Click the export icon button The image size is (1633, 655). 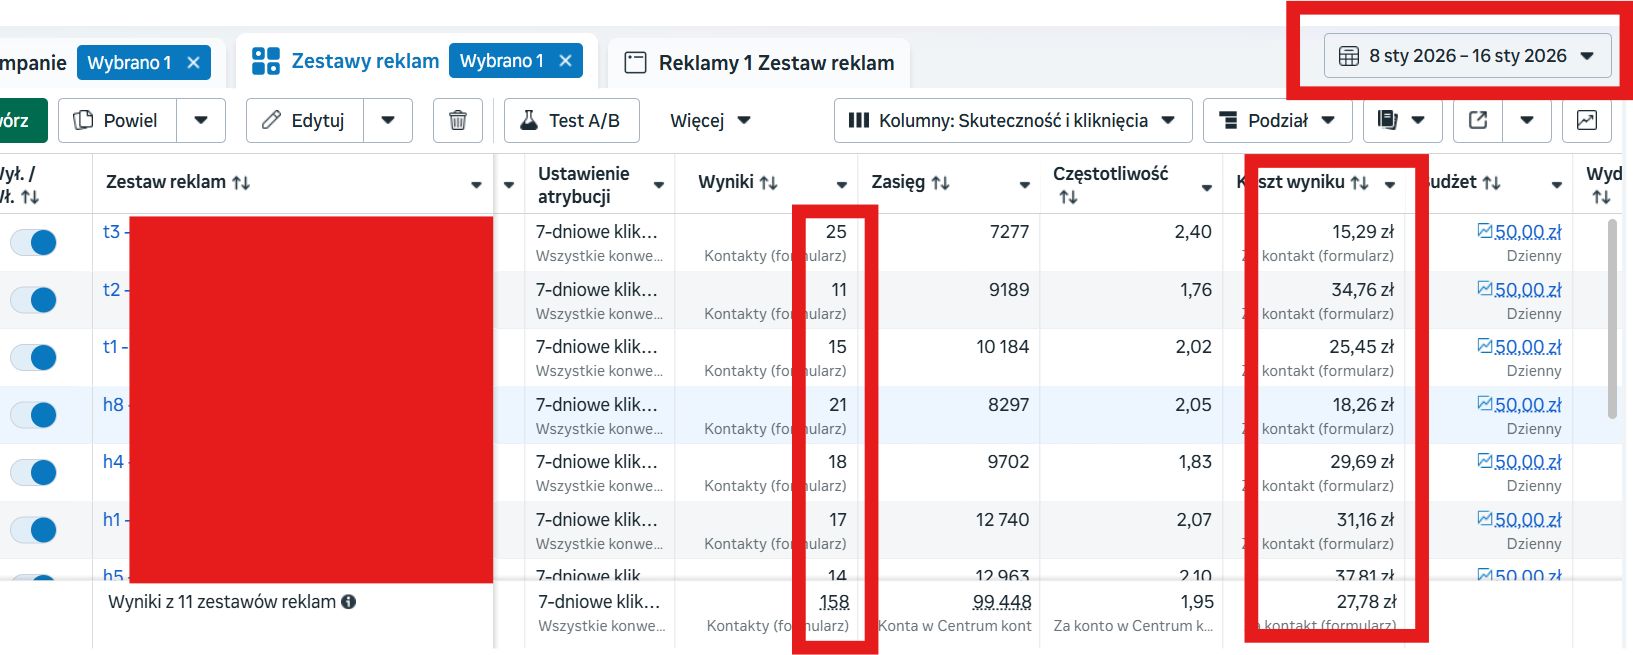[1478, 120]
